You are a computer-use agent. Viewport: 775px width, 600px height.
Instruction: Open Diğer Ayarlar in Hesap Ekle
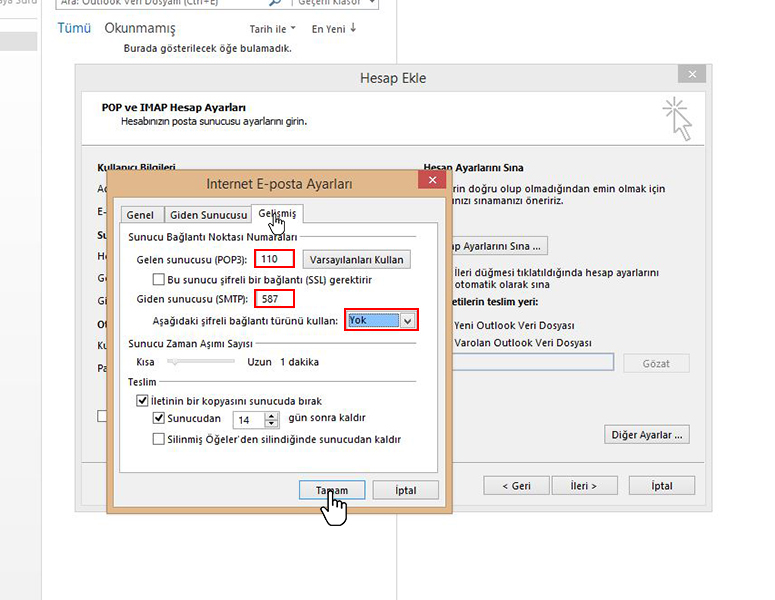click(649, 435)
